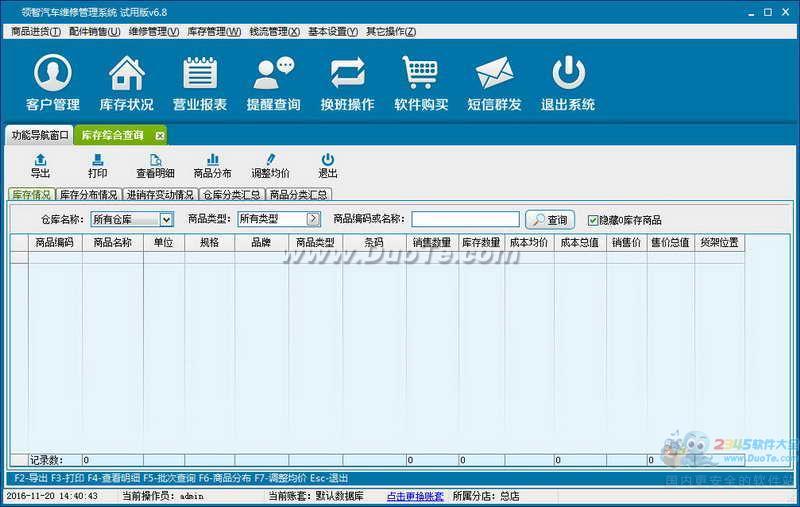Viewport: 800px width, 507px height.
Task: Switch to 功能导航窗口 tab
Action: point(40,135)
